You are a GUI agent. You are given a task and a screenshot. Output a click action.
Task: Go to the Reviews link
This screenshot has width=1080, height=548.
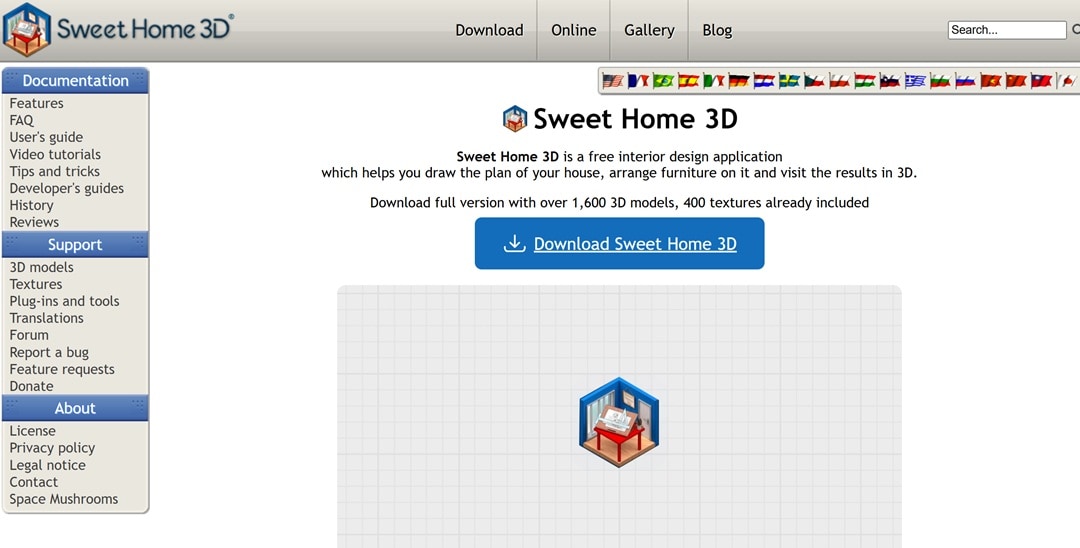(x=34, y=222)
